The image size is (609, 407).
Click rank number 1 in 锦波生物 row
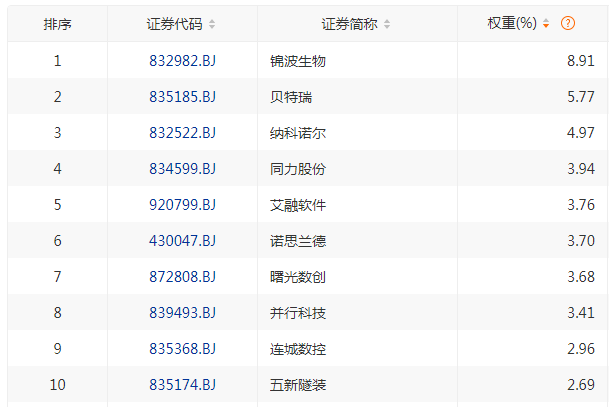point(57,61)
